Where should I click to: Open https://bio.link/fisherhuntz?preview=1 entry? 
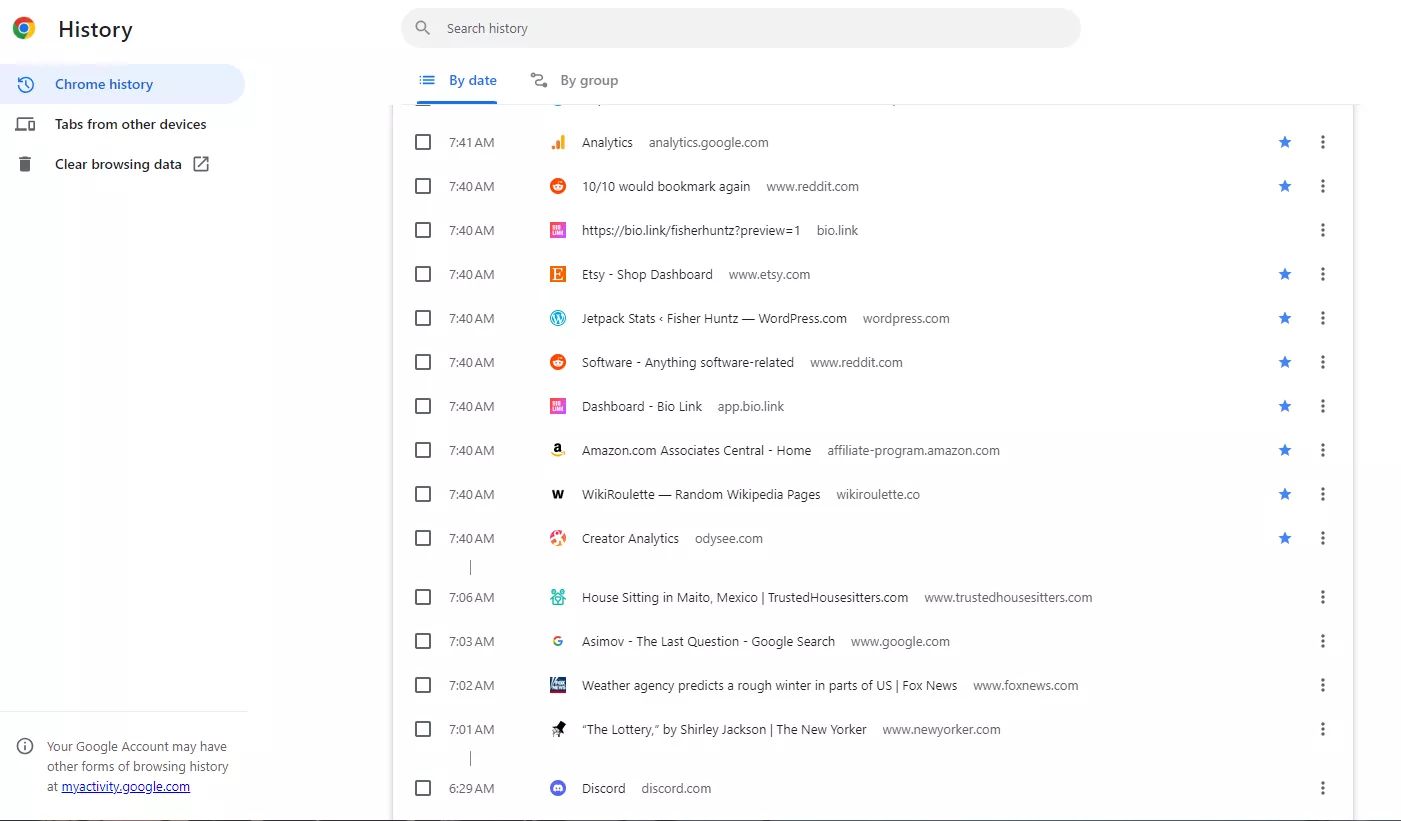click(x=691, y=230)
